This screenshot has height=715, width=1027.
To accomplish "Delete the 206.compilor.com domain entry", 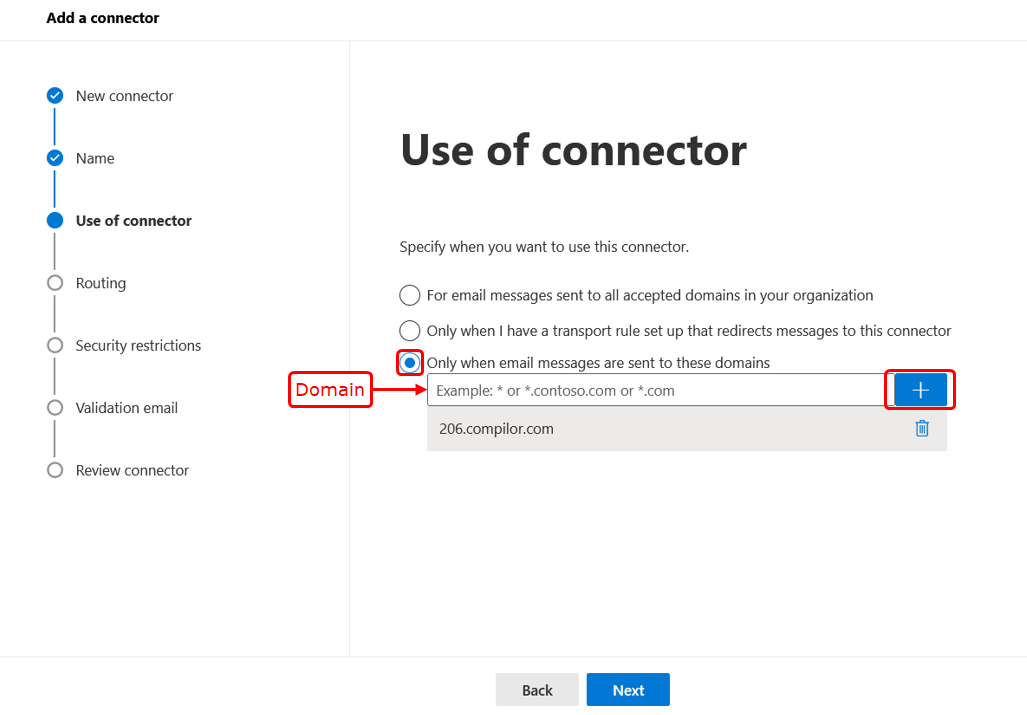I will (921, 428).
